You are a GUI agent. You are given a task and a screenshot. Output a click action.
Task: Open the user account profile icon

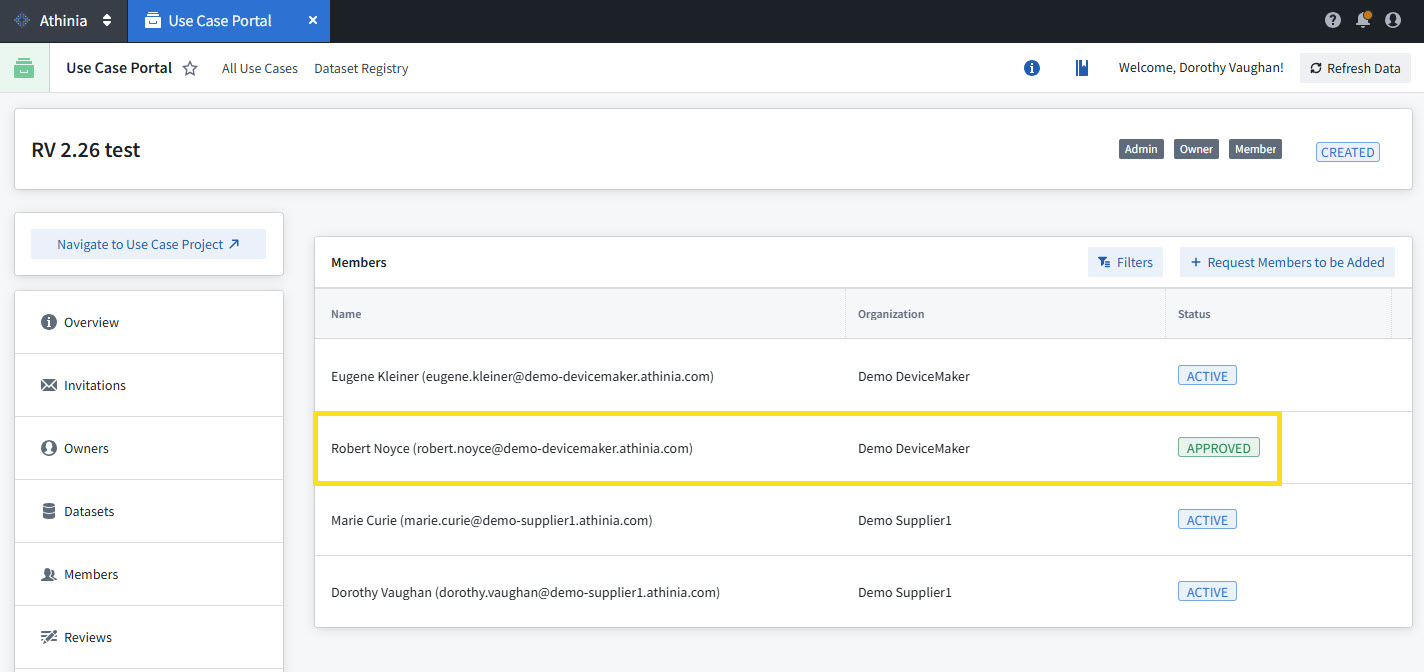point(1393,20)
